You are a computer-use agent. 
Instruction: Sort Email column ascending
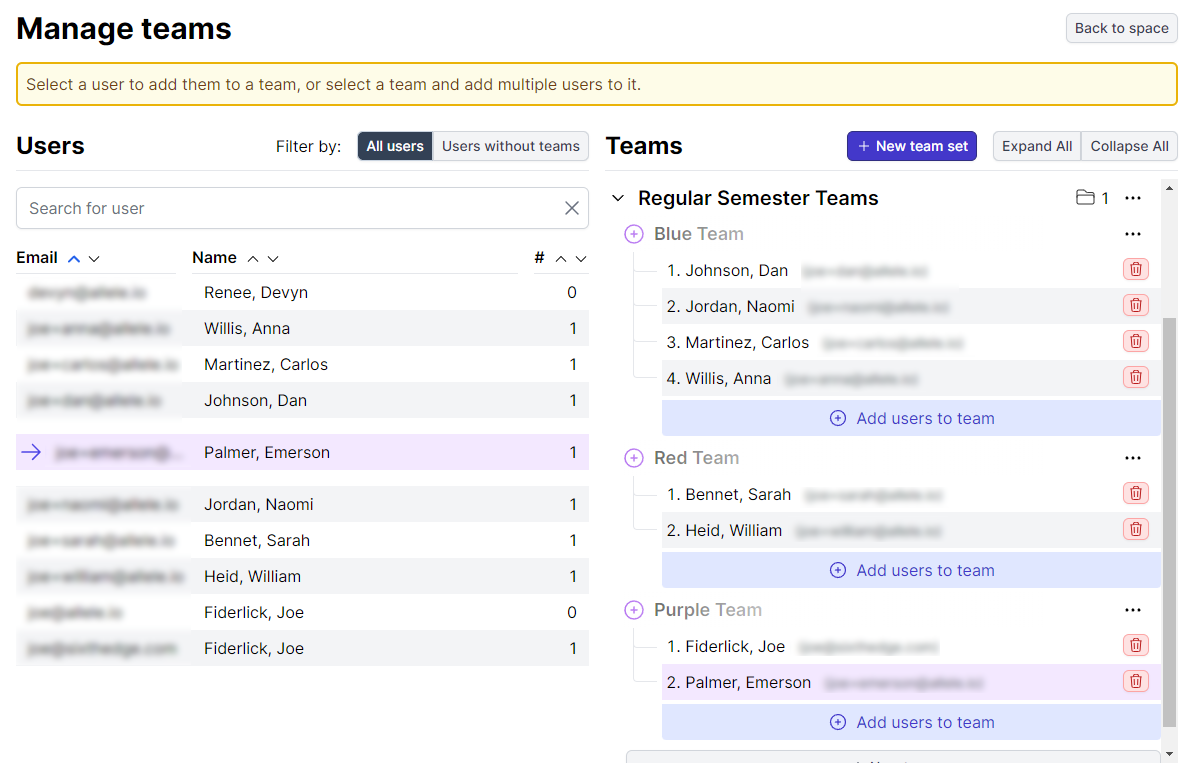74,258
